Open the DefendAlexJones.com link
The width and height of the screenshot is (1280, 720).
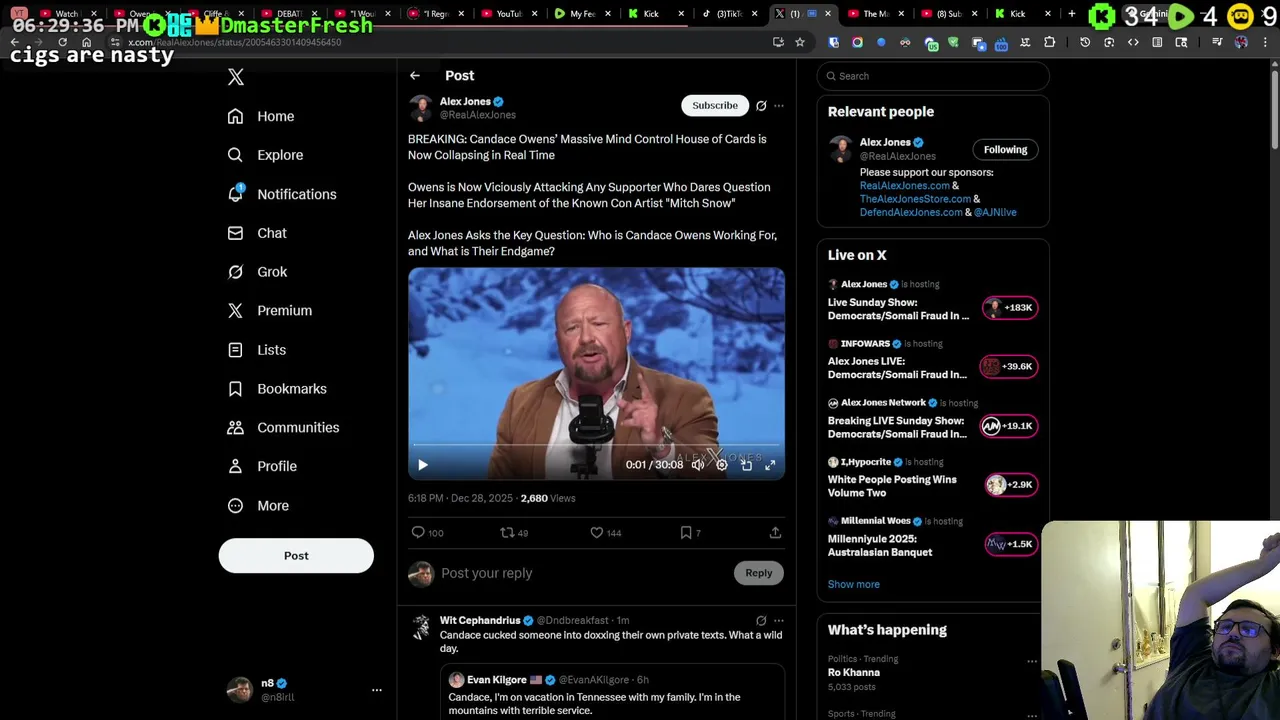[911, 212]
